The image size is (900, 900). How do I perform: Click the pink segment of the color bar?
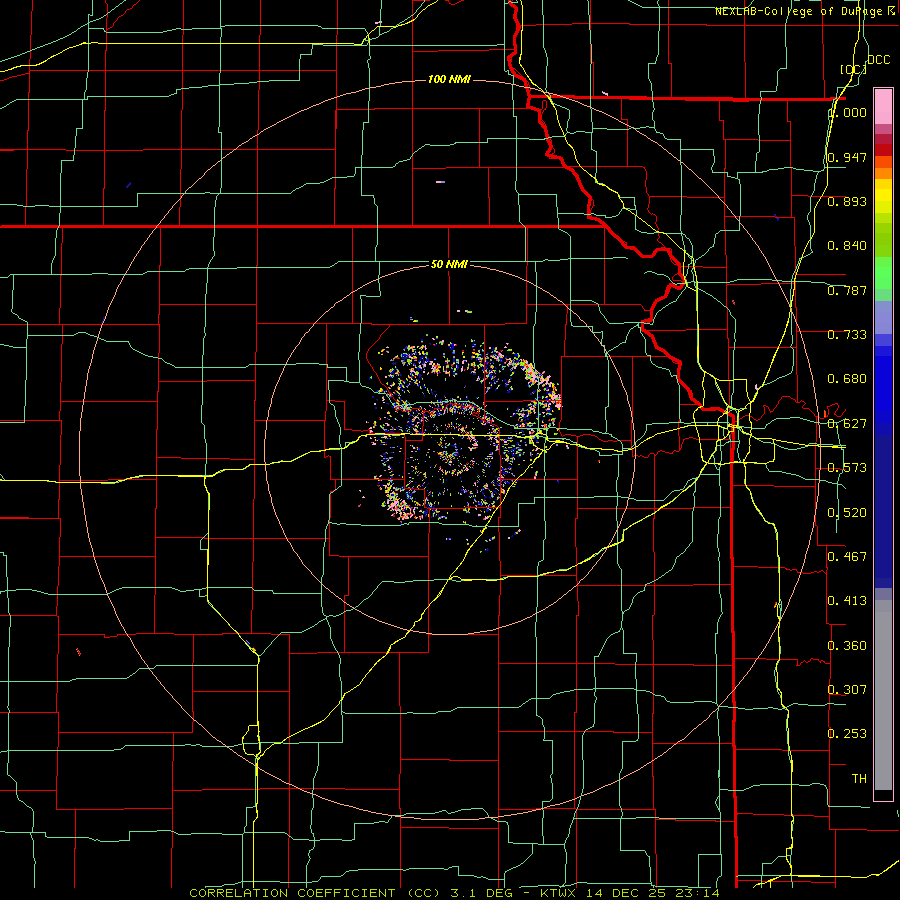(883, 107)
